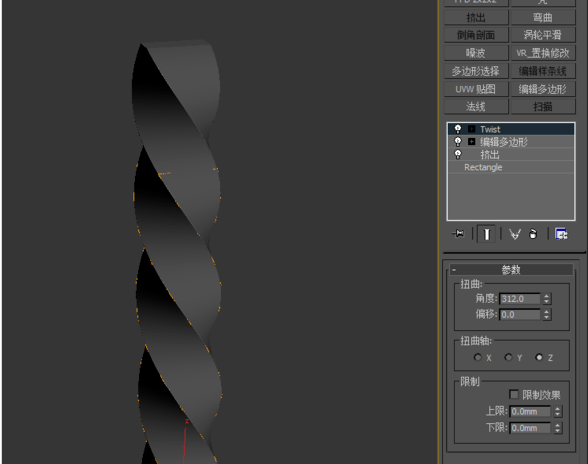Expand the Twist modifier sub-levels
Screen dimensions: 588x464
click(x=471, y=129)
